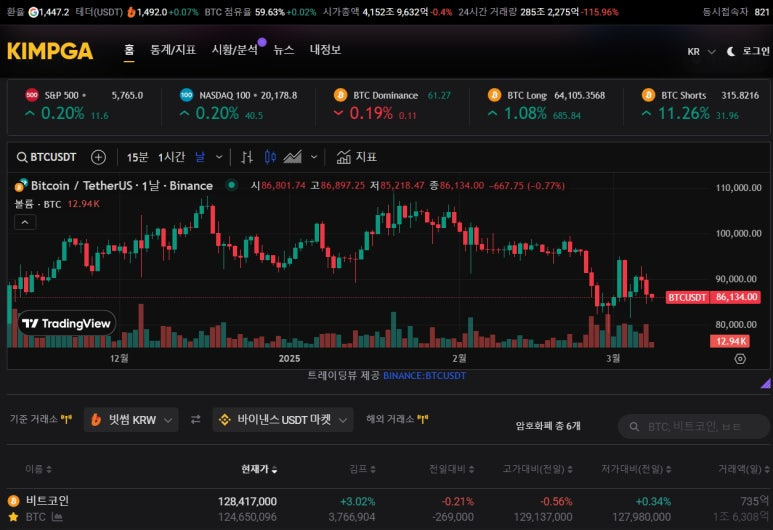Sort the table by 전일대비
The width and height of the screenshot is (773, 530).
[452, 469]
